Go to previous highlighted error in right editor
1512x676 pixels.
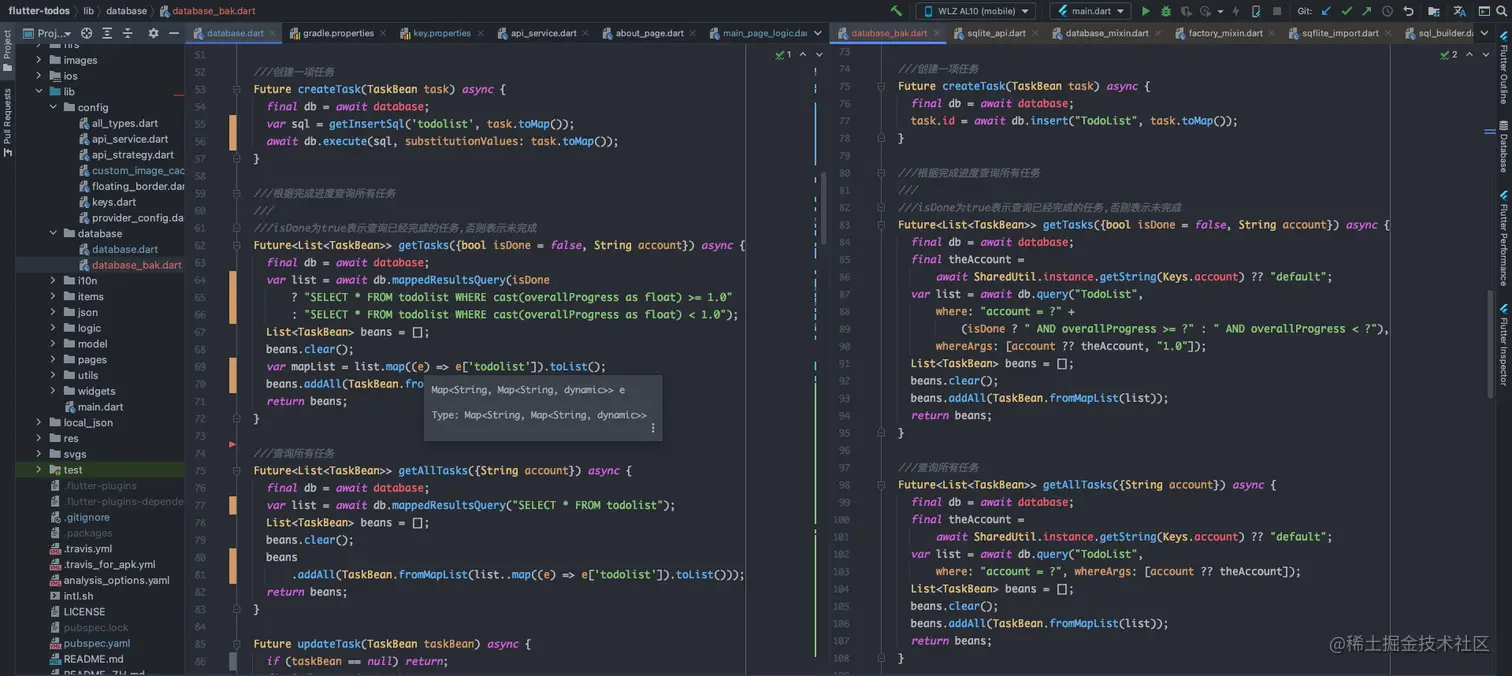tap(1469, 55)
